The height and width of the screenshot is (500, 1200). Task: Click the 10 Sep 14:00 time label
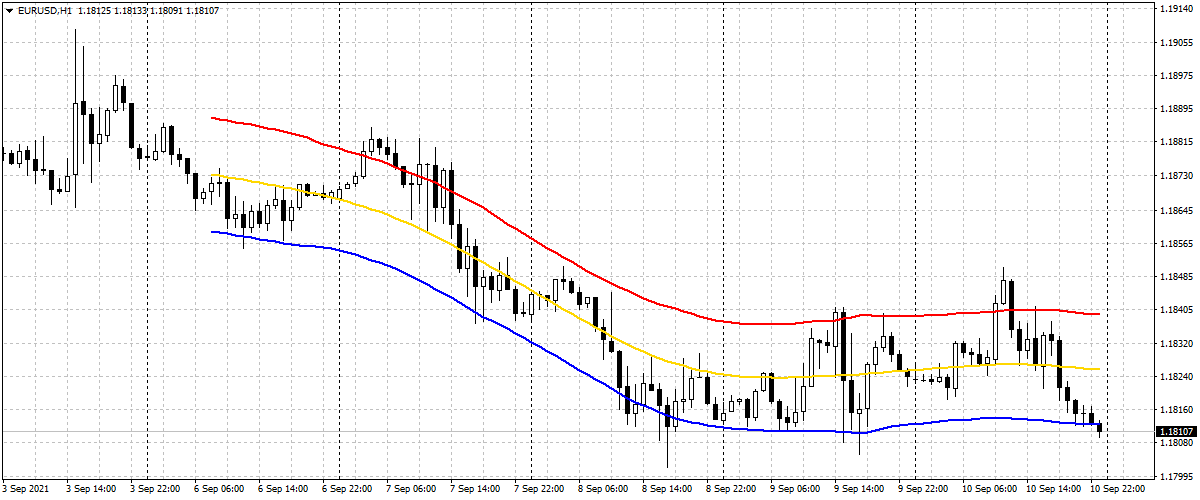[x=1055, y=490]
